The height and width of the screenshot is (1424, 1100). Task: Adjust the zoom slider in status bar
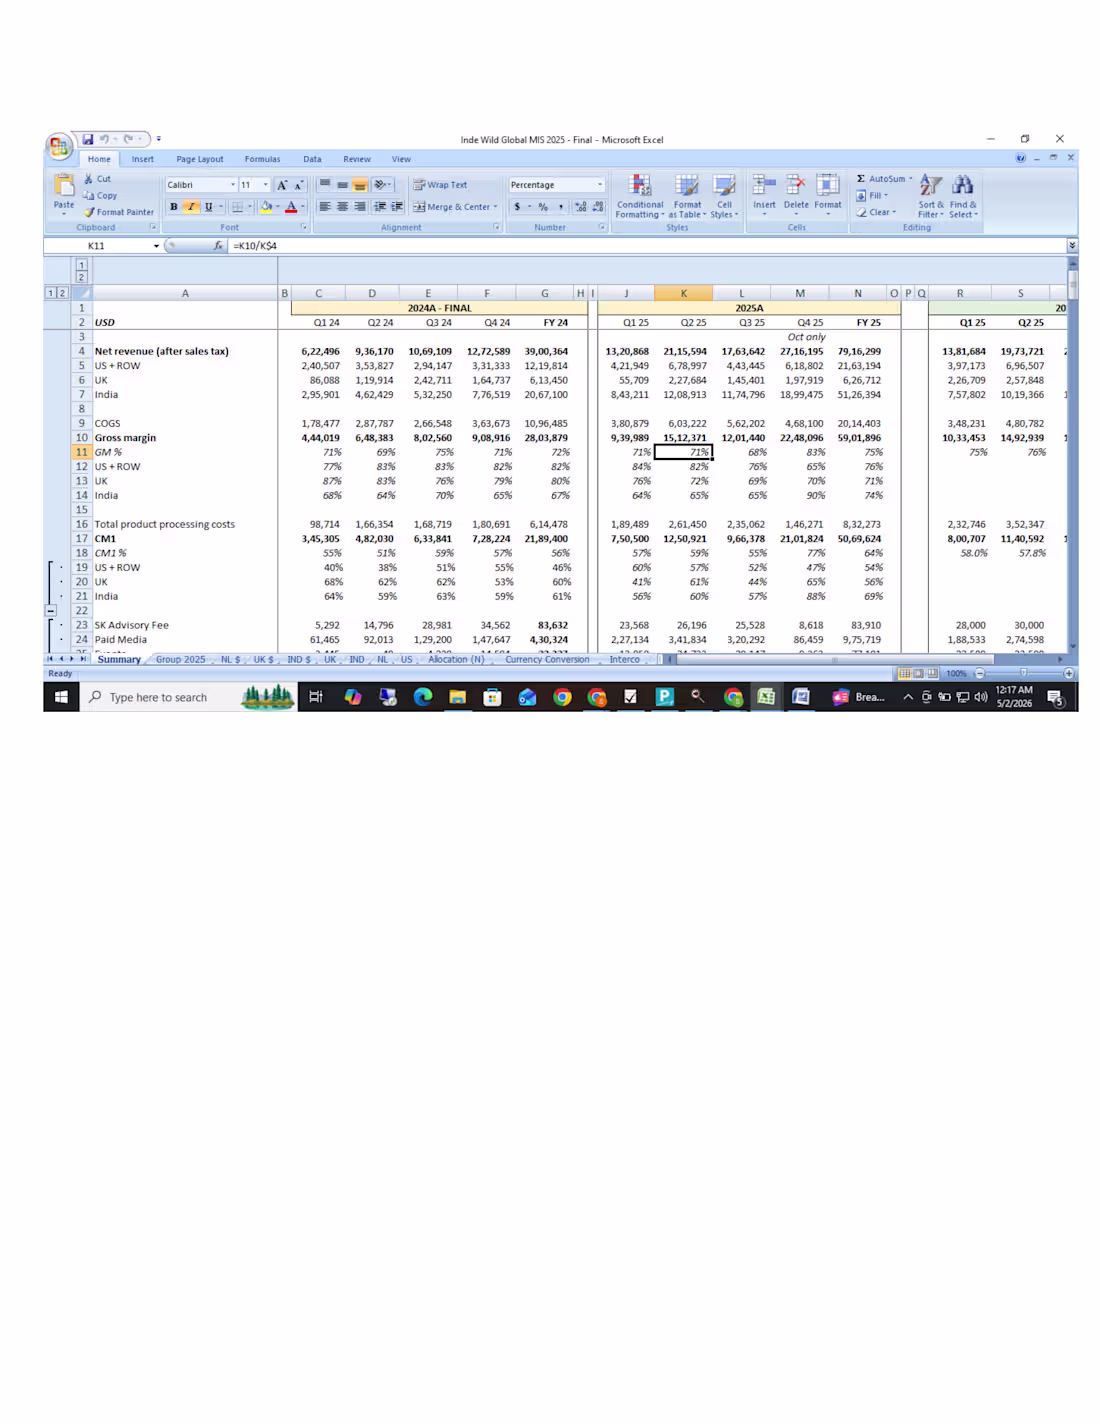(1023, 674)
